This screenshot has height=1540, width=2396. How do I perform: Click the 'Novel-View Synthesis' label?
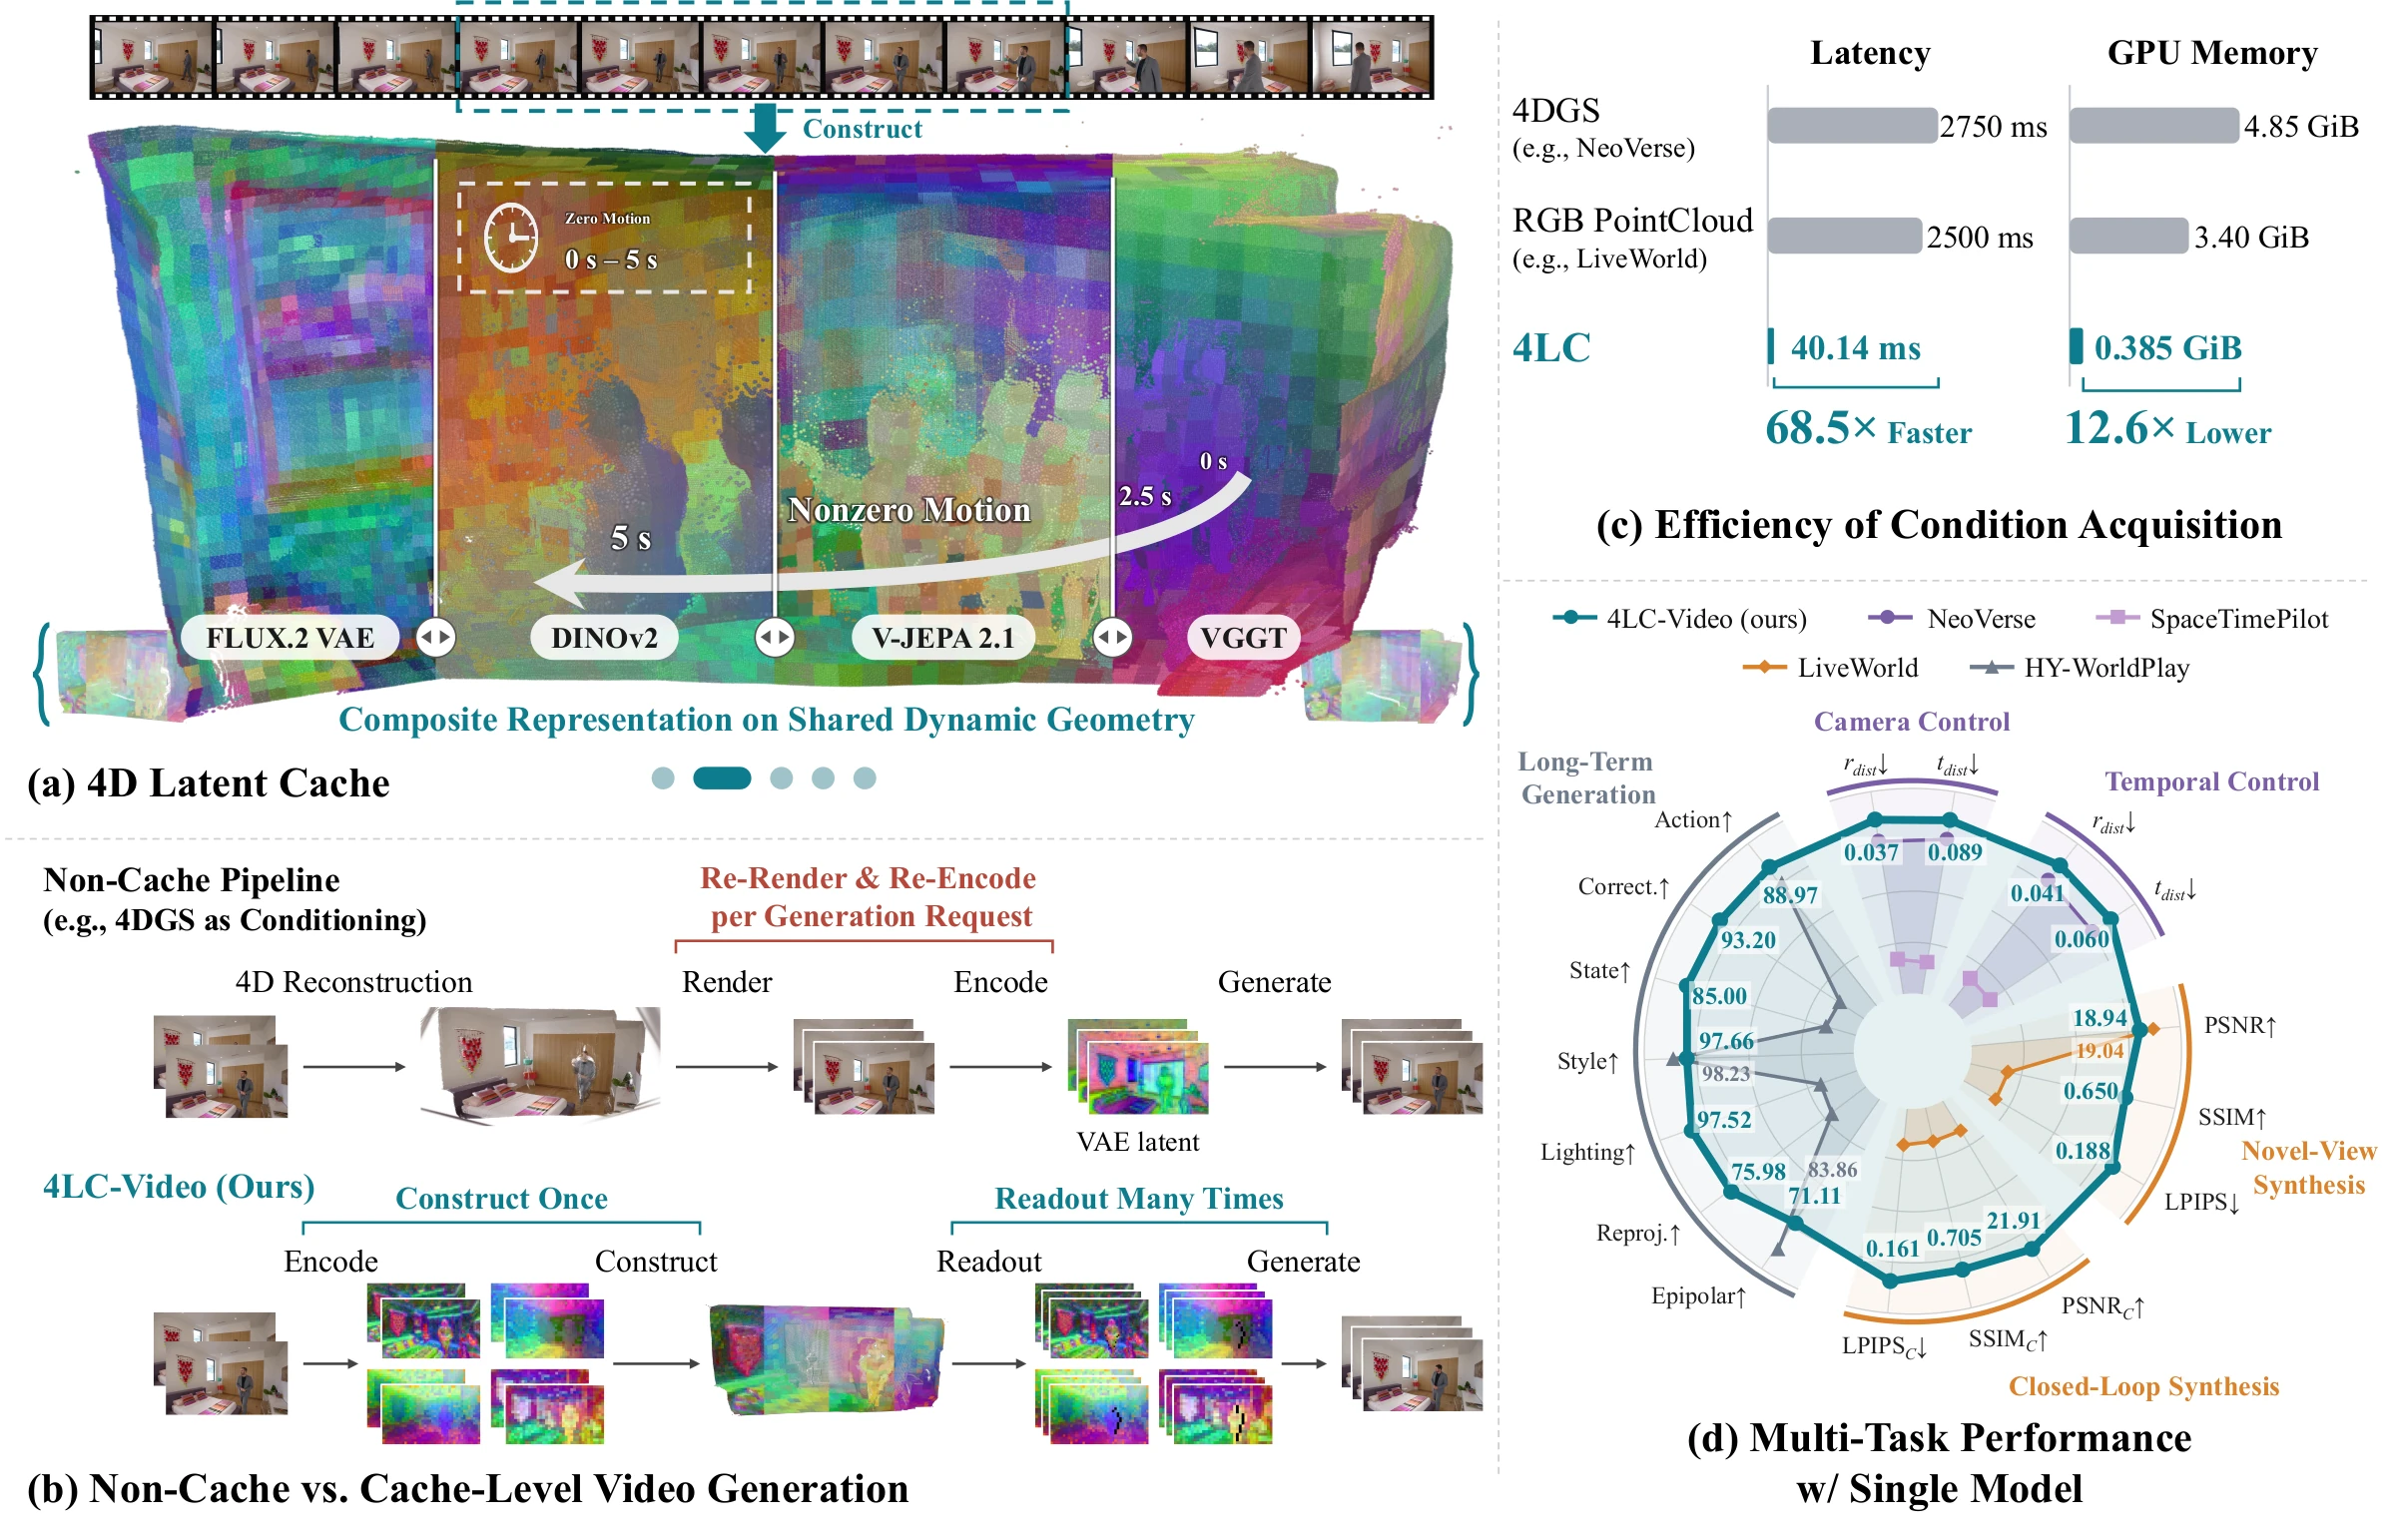click(2308, 1167)
